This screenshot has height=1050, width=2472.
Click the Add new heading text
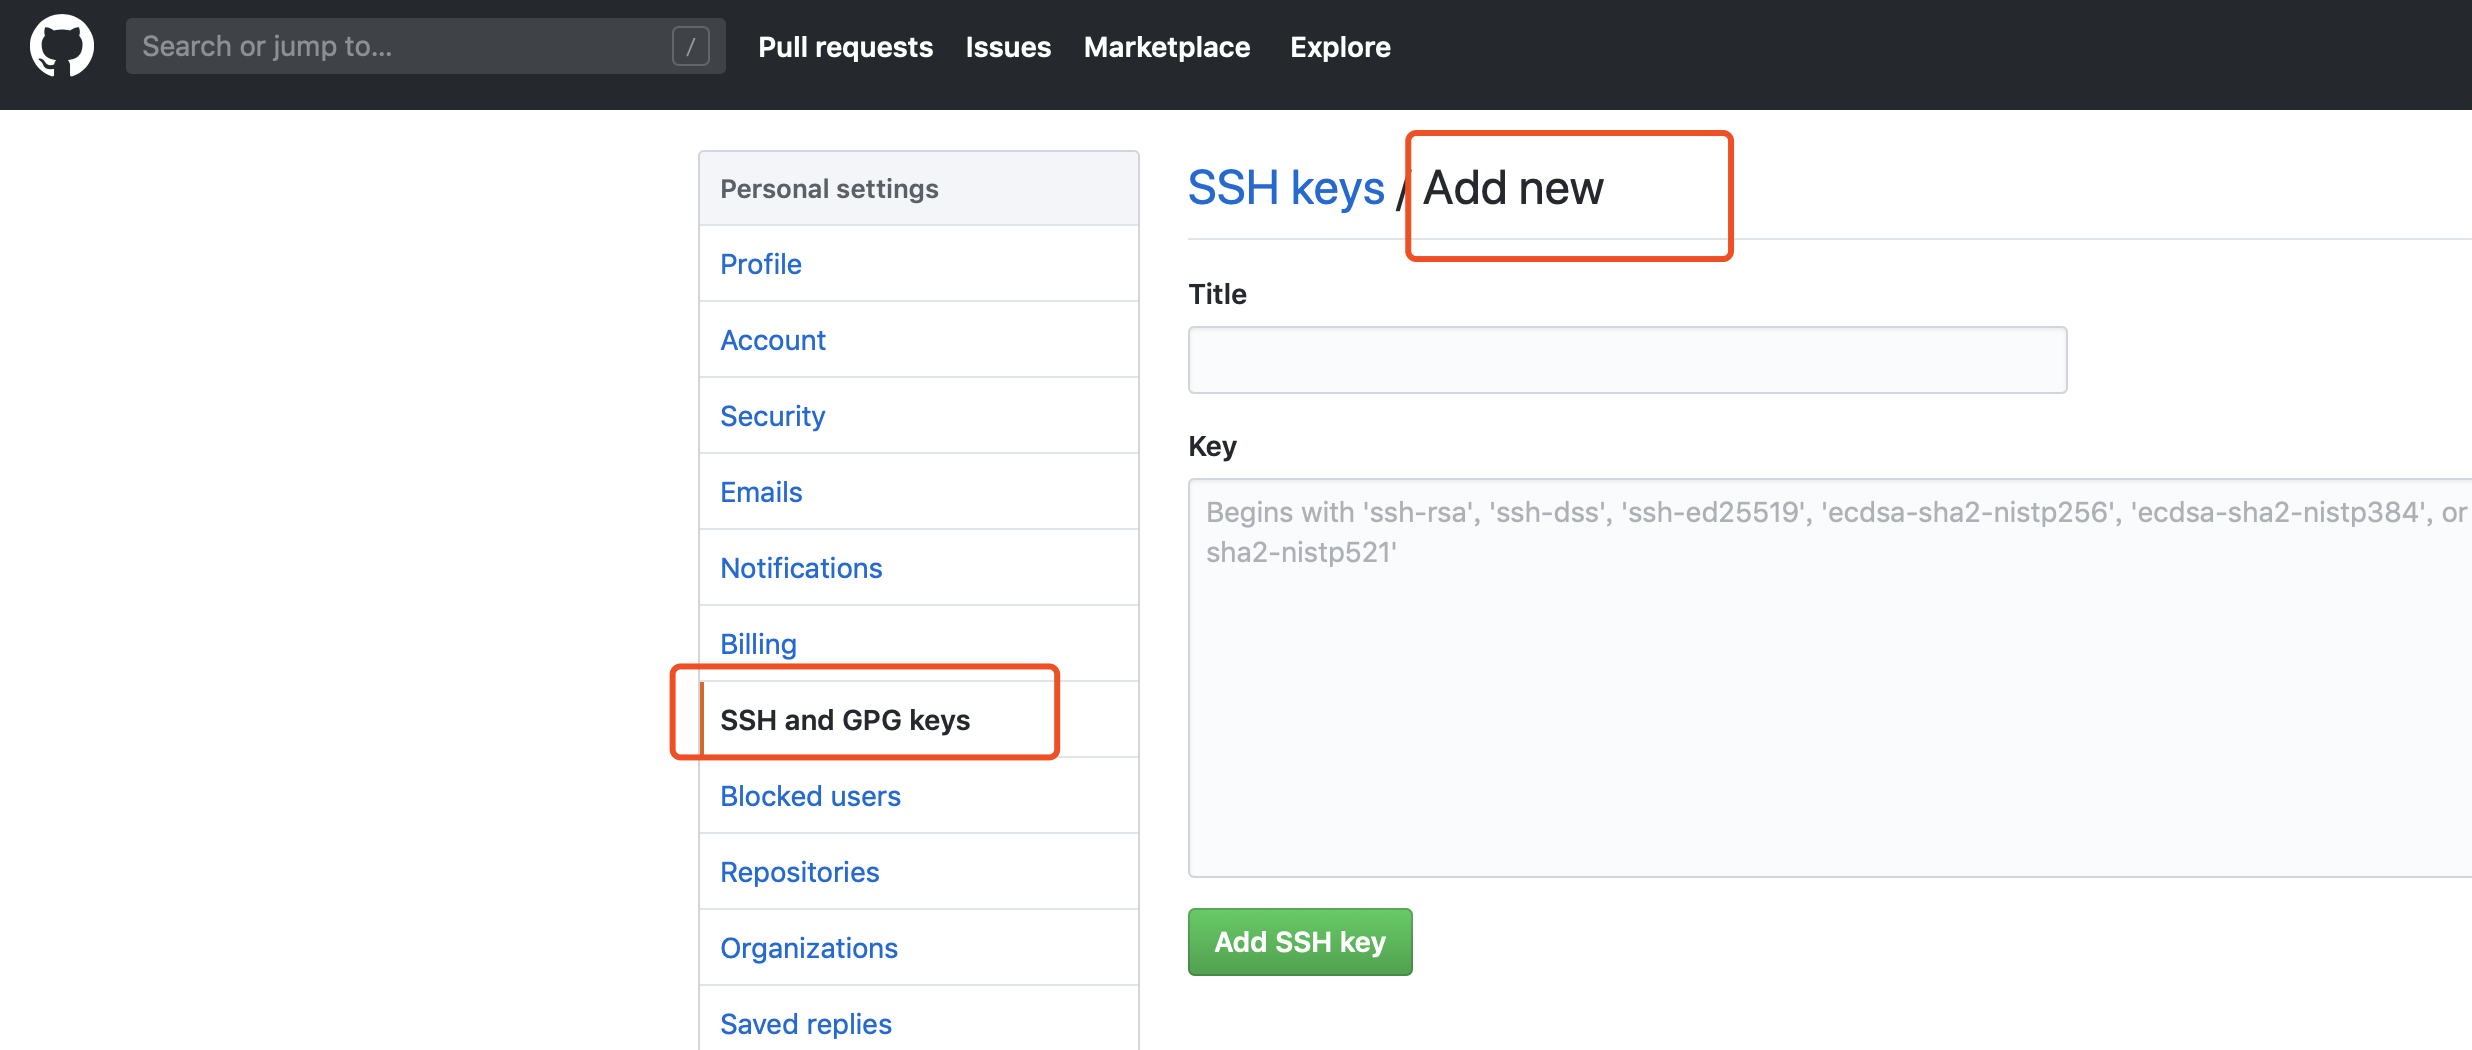point(1513,188)
